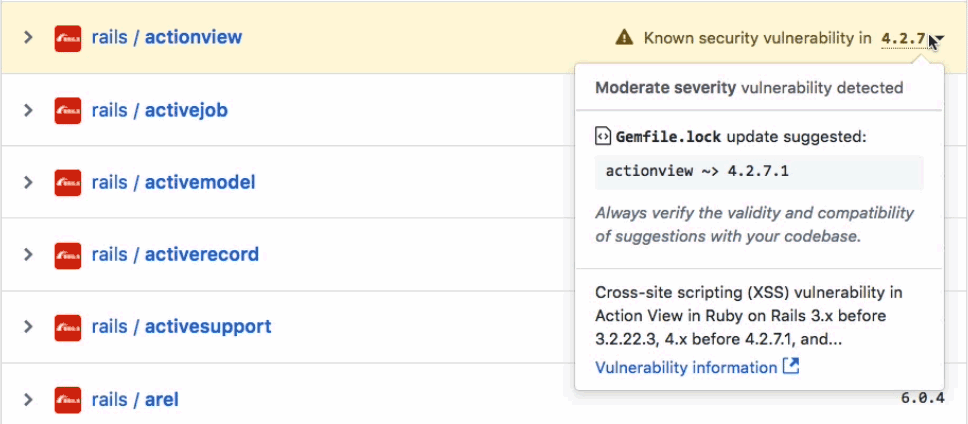Click the Rails logo beside activemodel
968x424 pixels.
(x=68, y=183)
